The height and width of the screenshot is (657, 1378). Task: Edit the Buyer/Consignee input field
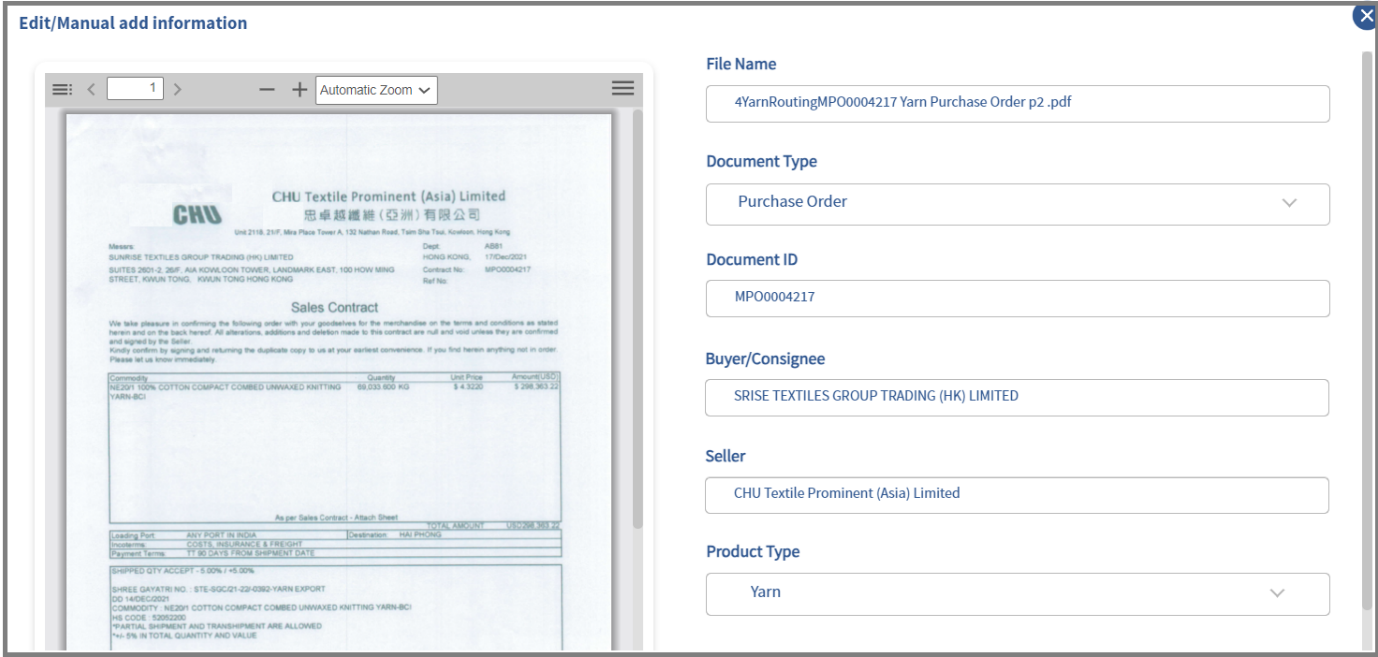coord(1018,397)
